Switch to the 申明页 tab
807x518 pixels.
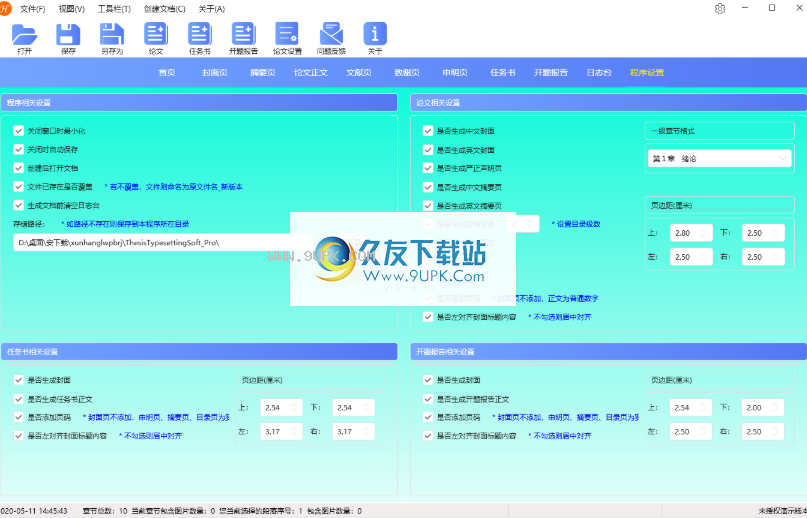pyautogui.click(x=455, y=73)
